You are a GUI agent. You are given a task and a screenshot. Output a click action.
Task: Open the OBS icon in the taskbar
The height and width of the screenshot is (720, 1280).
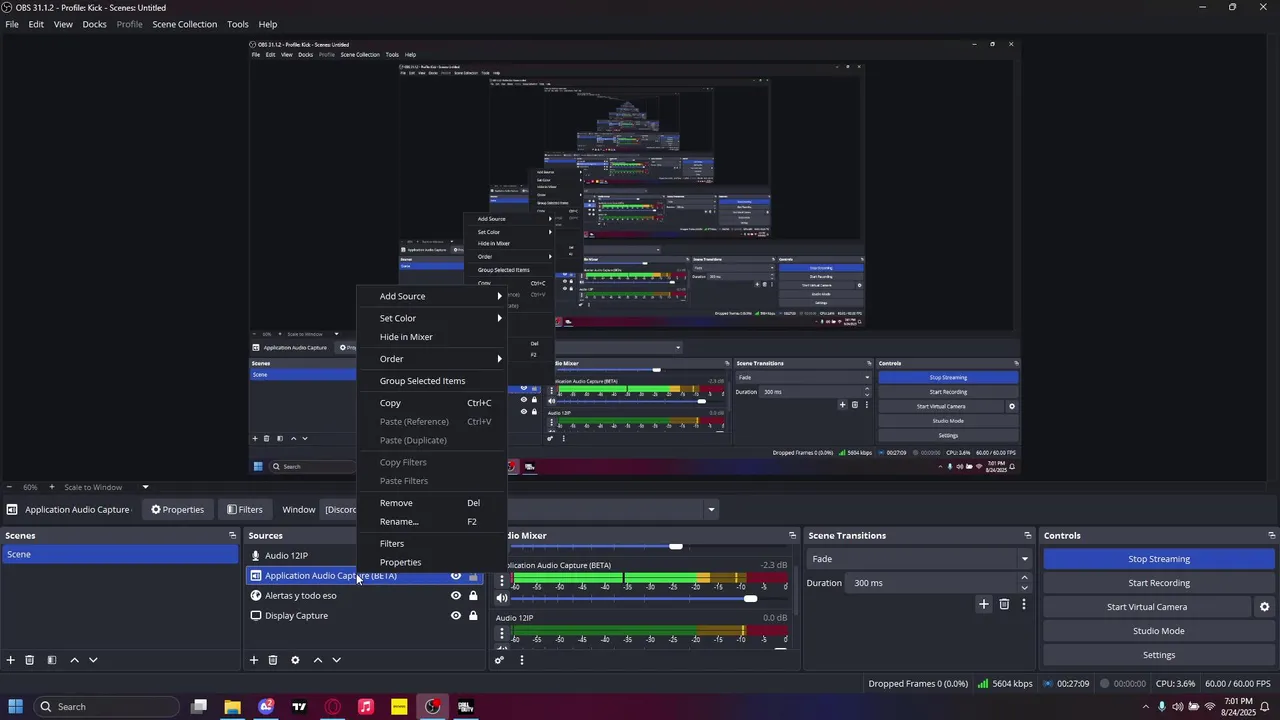pos(432,707)
